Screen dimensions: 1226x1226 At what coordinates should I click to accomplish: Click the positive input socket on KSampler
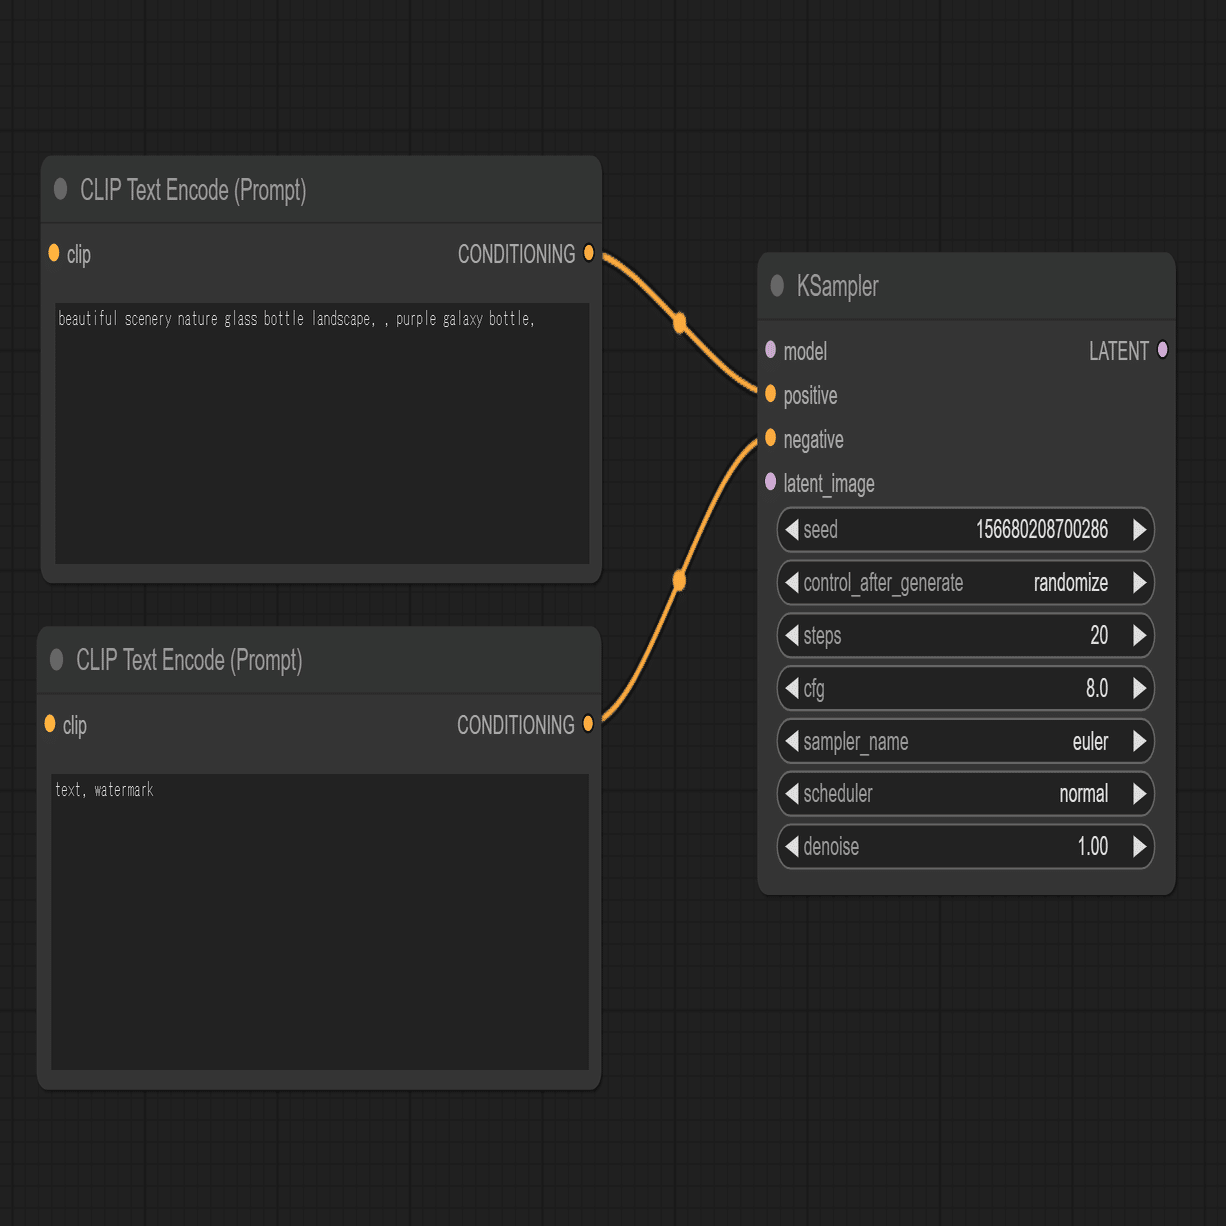click(x=770, y=394)
